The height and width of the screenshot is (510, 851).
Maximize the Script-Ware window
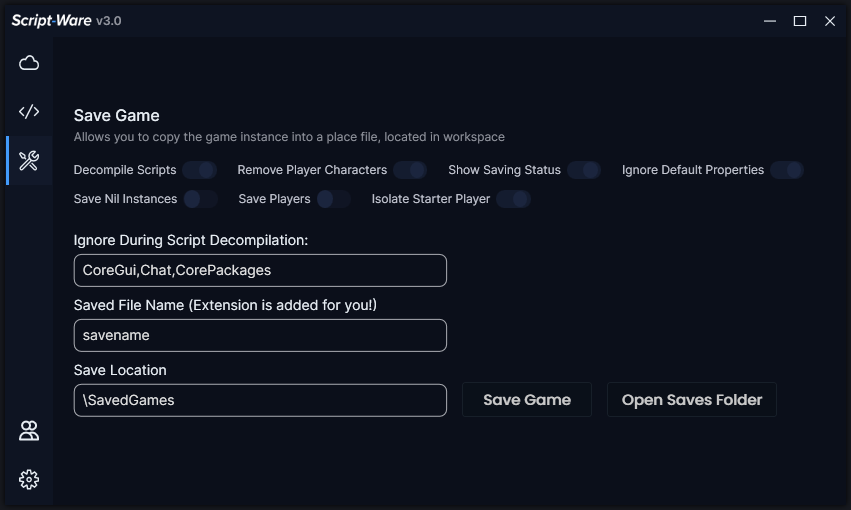point(800,21)
